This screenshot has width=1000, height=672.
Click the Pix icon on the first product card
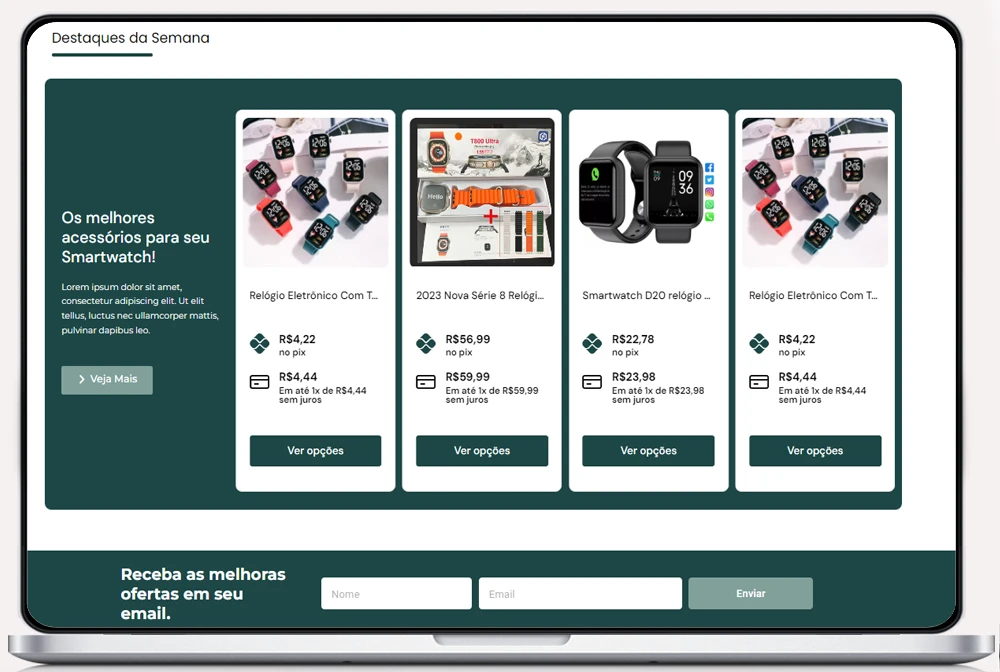tap(258, 345)
